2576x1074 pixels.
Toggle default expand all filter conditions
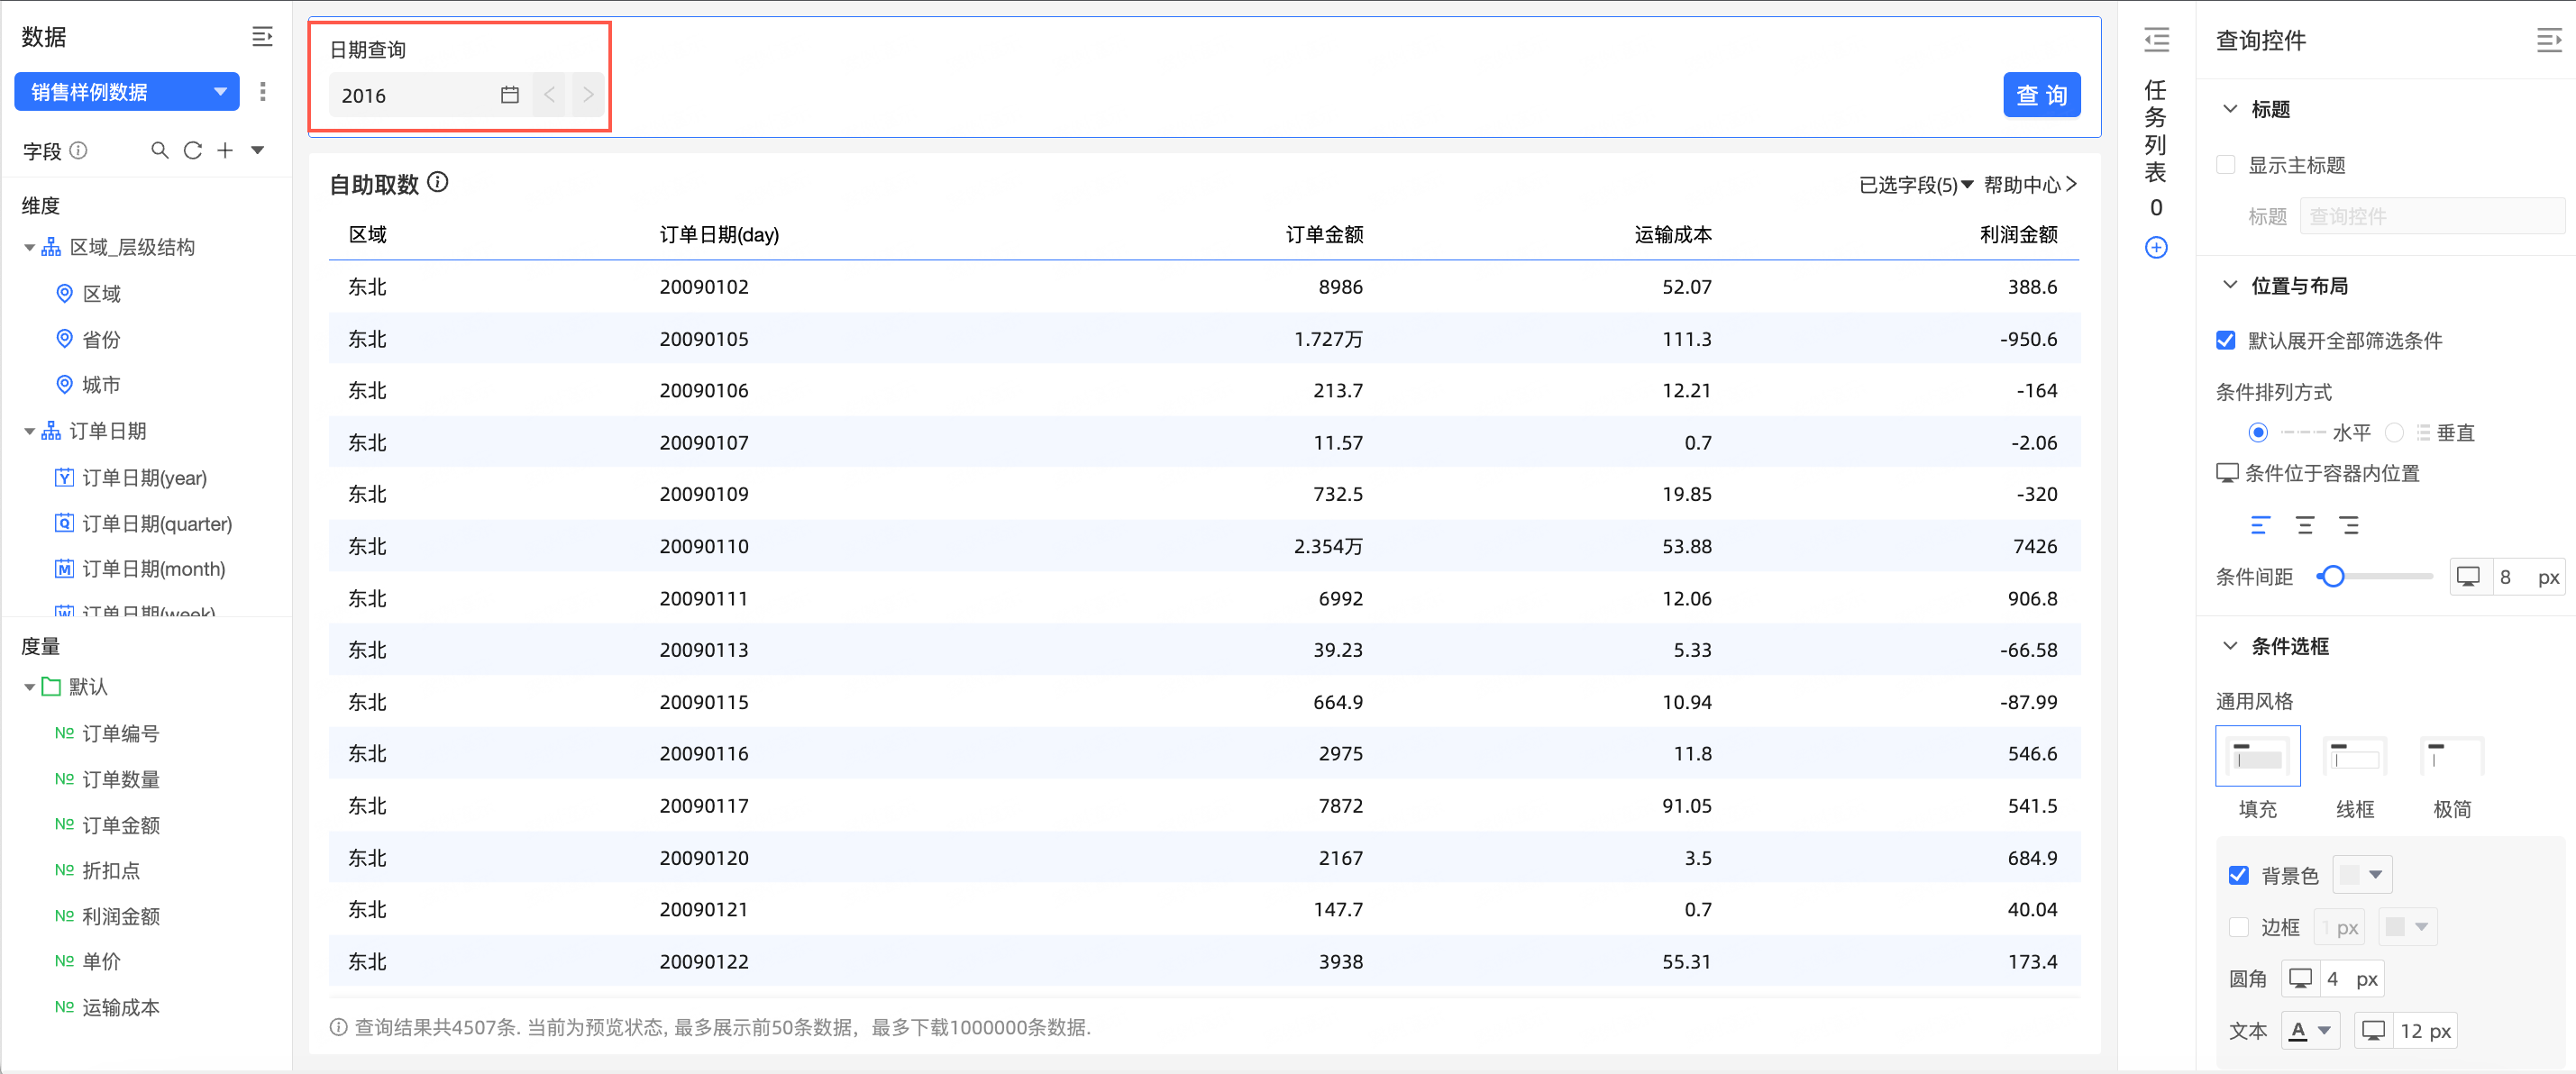pyautogui.click(x=2226, y=341)
